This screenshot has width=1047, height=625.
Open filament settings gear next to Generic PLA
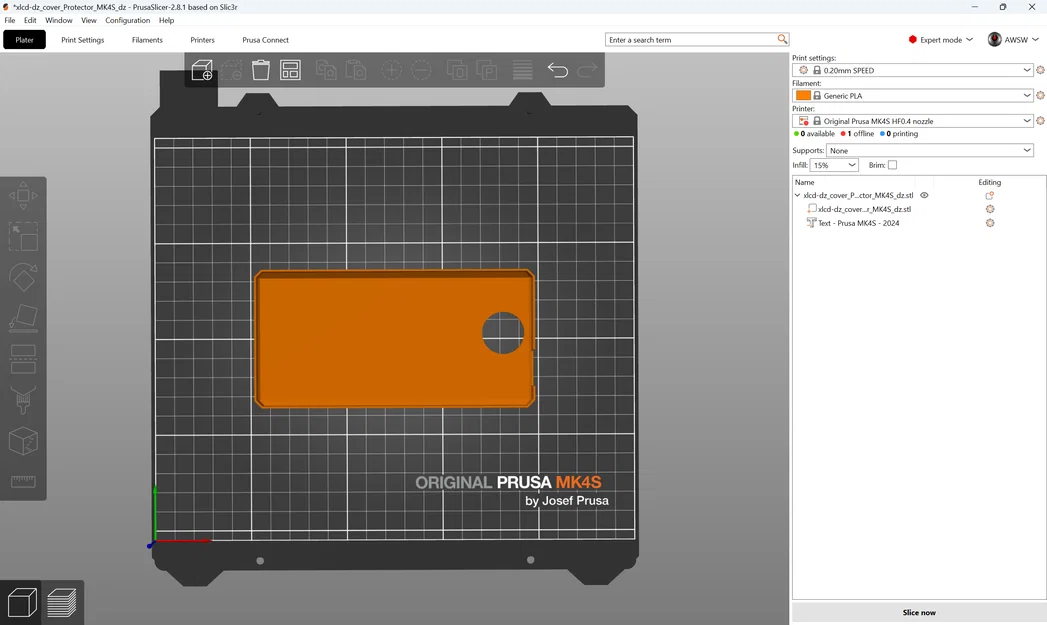1040,95
